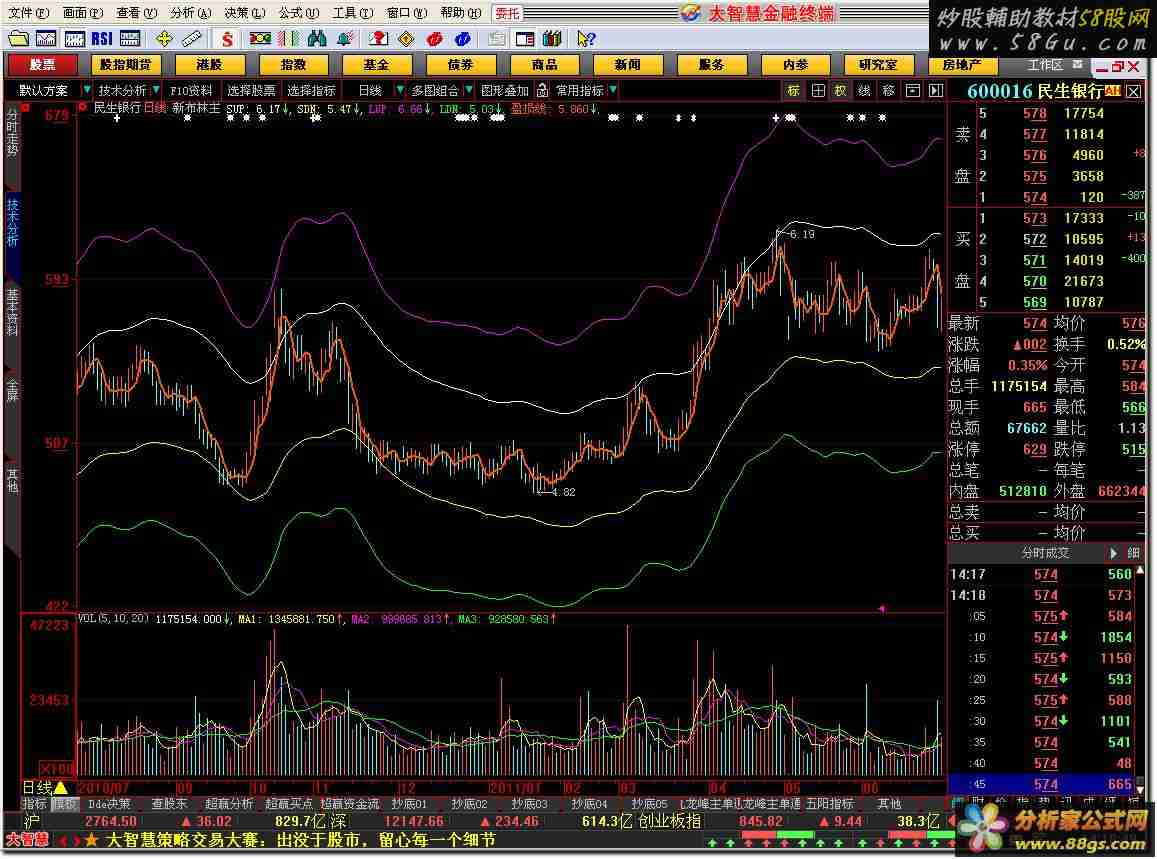The width and height of the screenshot is (1157, 859).
Task: Click the skip-to-end chart icon
Action: click(936, 91)
